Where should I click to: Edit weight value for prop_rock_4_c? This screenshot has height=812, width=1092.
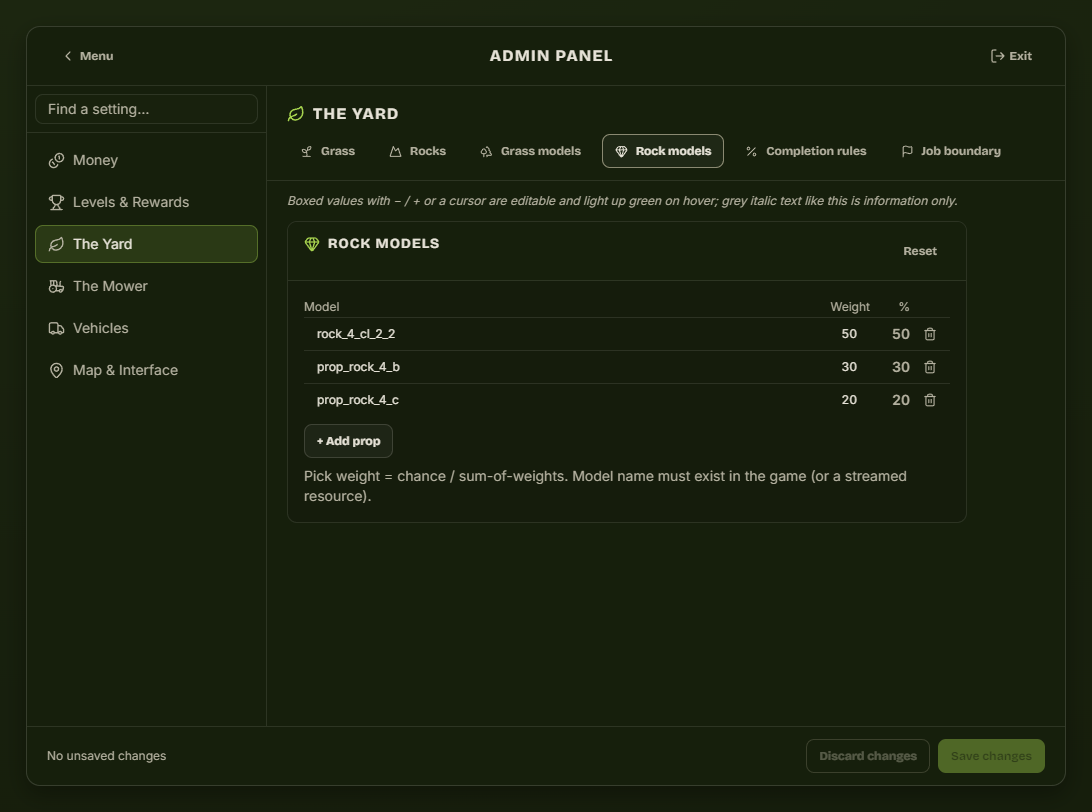point(849,400)
